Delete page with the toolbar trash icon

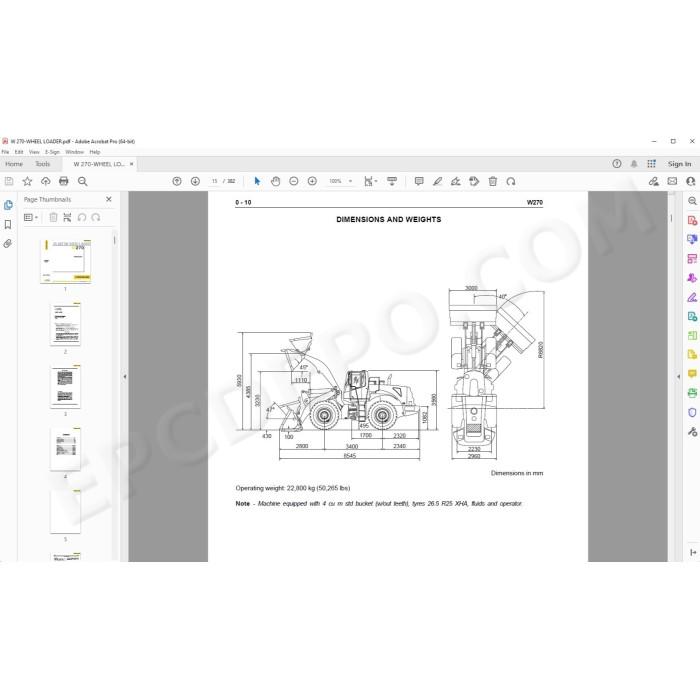(492, 181)
